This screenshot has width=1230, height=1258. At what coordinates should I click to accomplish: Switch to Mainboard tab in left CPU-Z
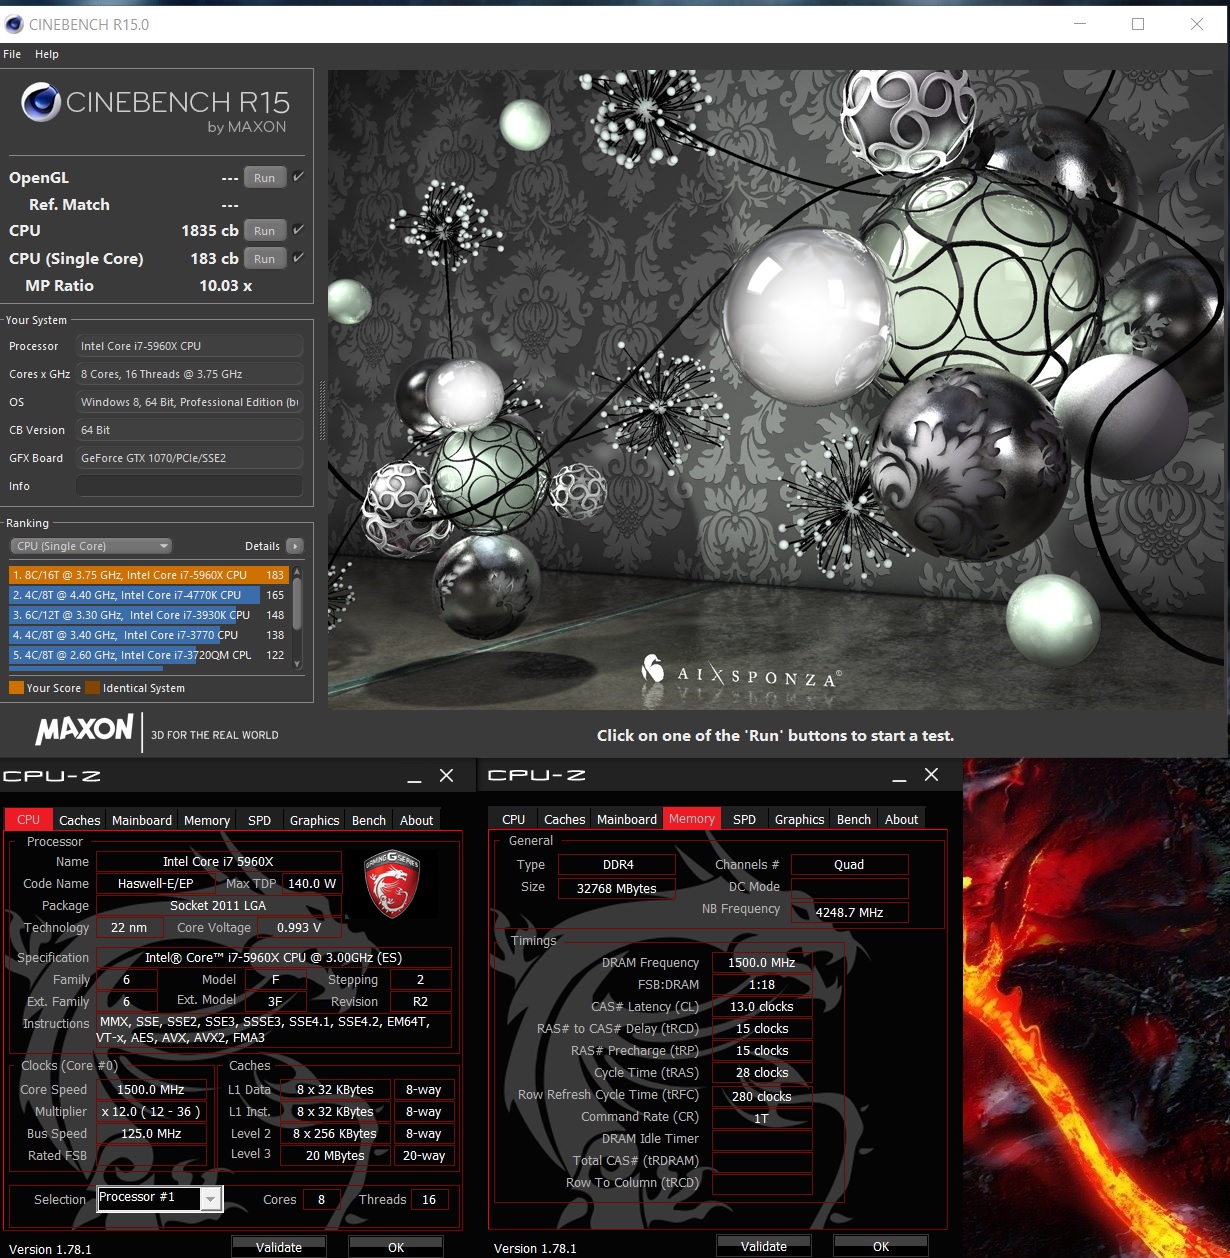[x=142, y=820]
